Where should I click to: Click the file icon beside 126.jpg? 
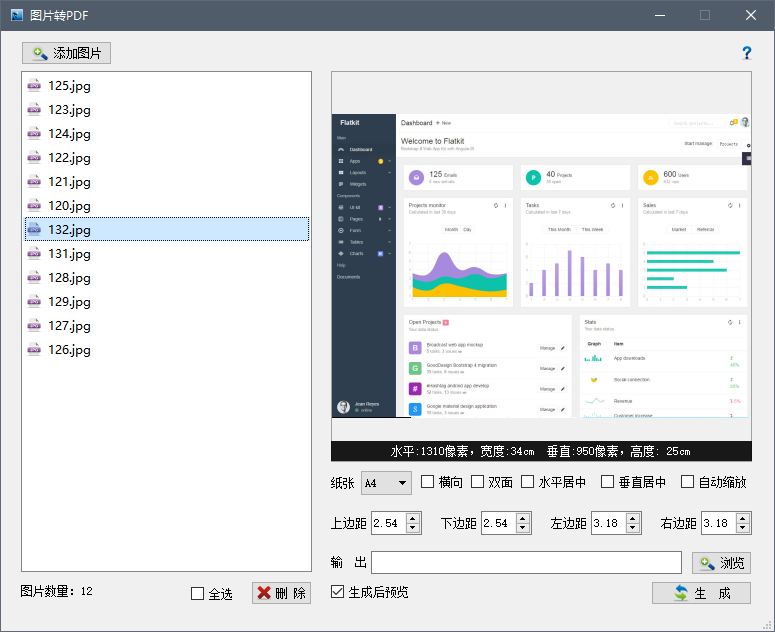tap(35, 350)
